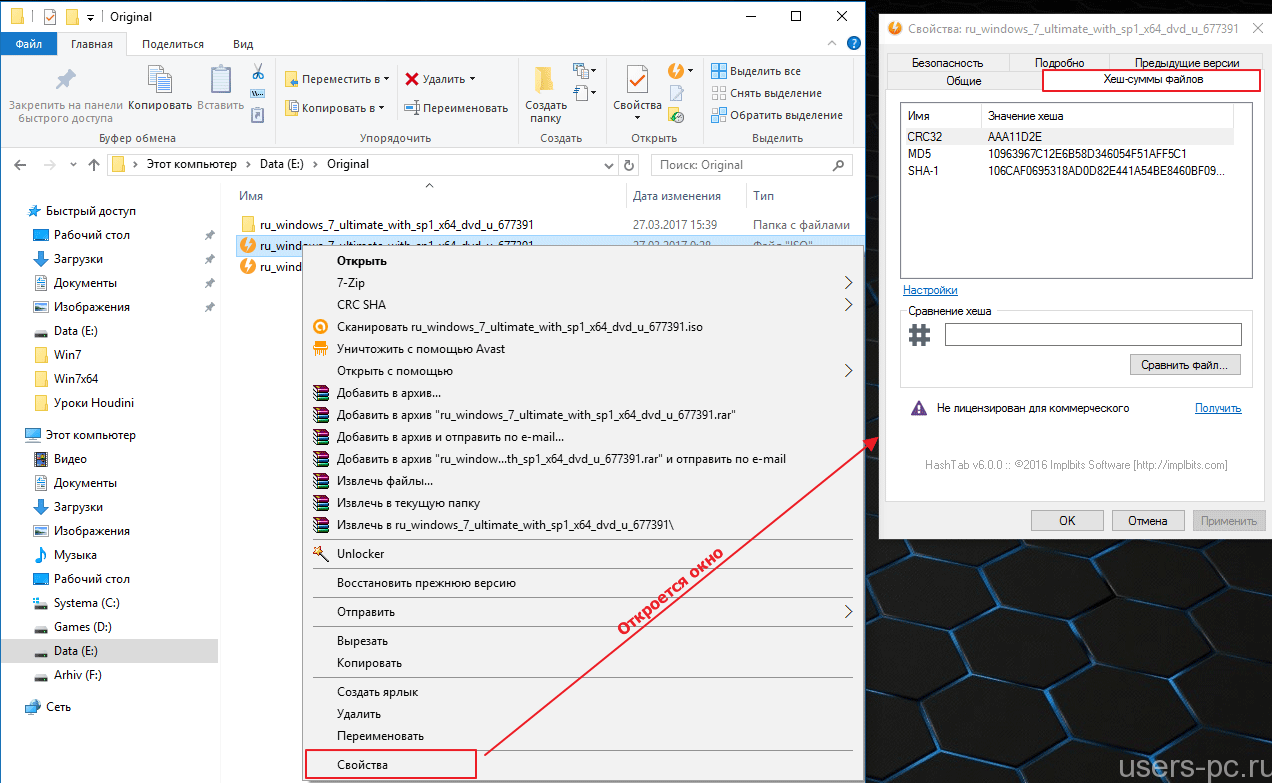Switch to the Общие properties tab

coord(963,81)
